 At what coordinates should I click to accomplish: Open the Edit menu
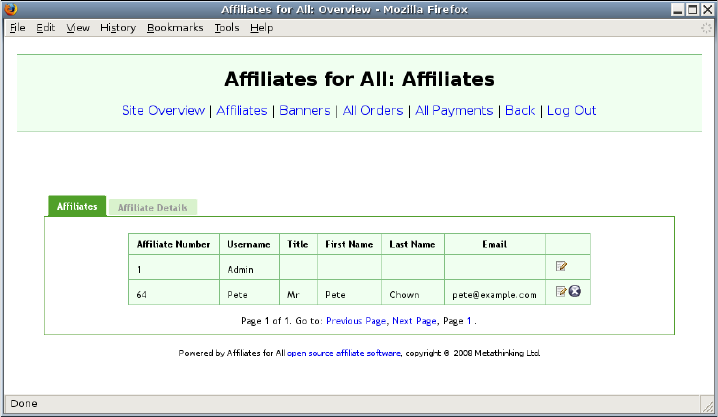[46, 28]
